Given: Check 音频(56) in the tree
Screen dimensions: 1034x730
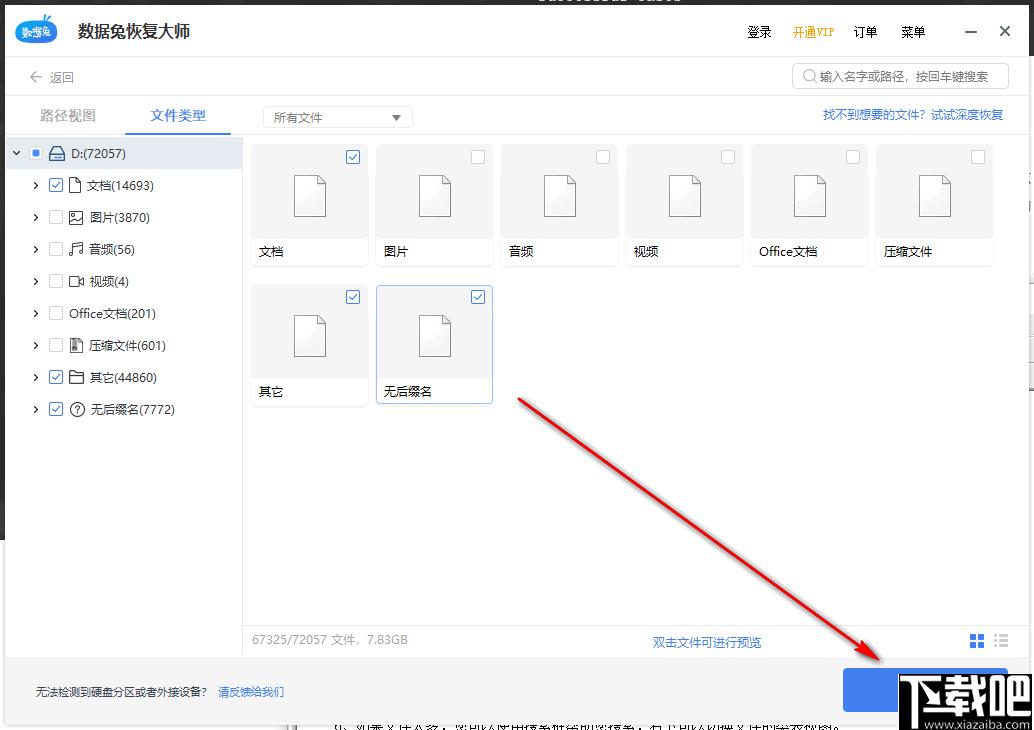Looking at the screenshot, I should [56, 249].
